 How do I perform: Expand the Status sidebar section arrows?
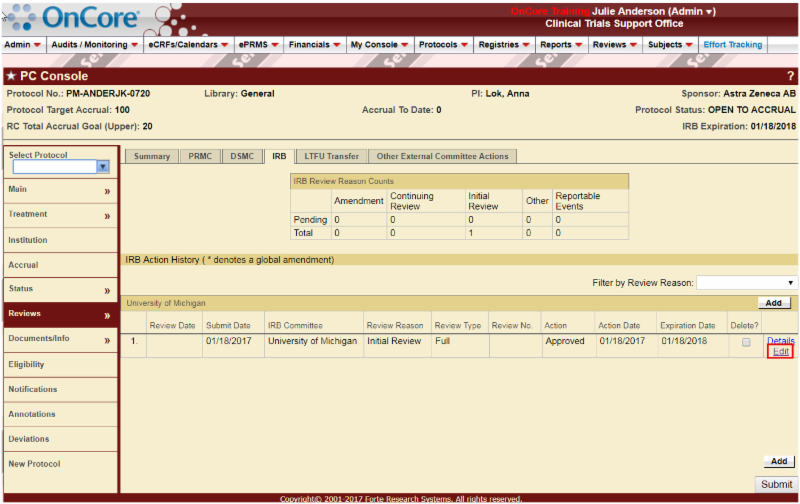[x=106, y=290]
